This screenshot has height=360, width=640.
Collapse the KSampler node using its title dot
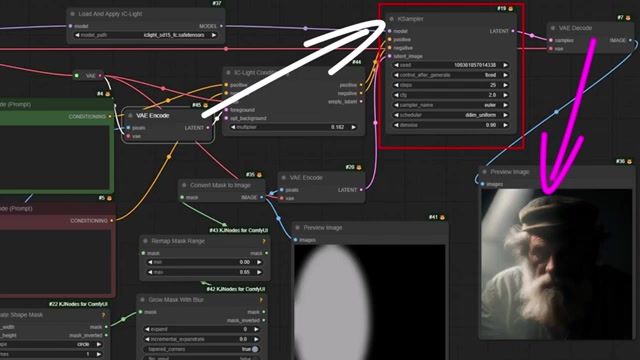pos(391,19)
